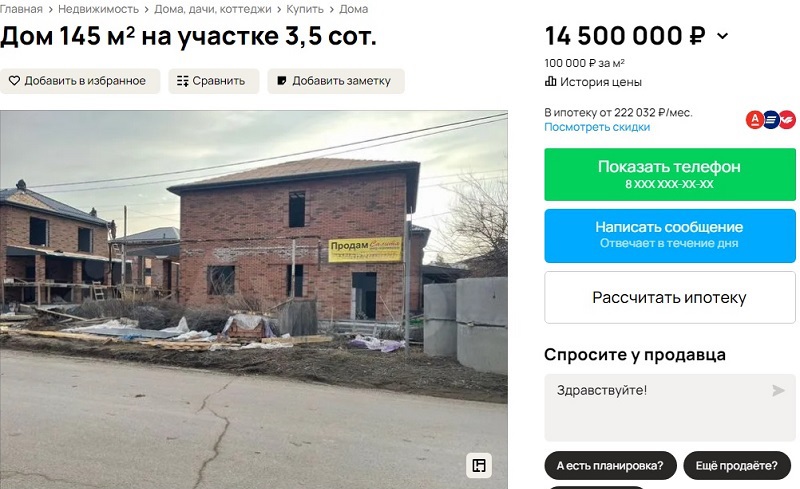The image size is (800, 489).
Task: Click the send arrow in the message box
Action: click(x=778, y=390)
